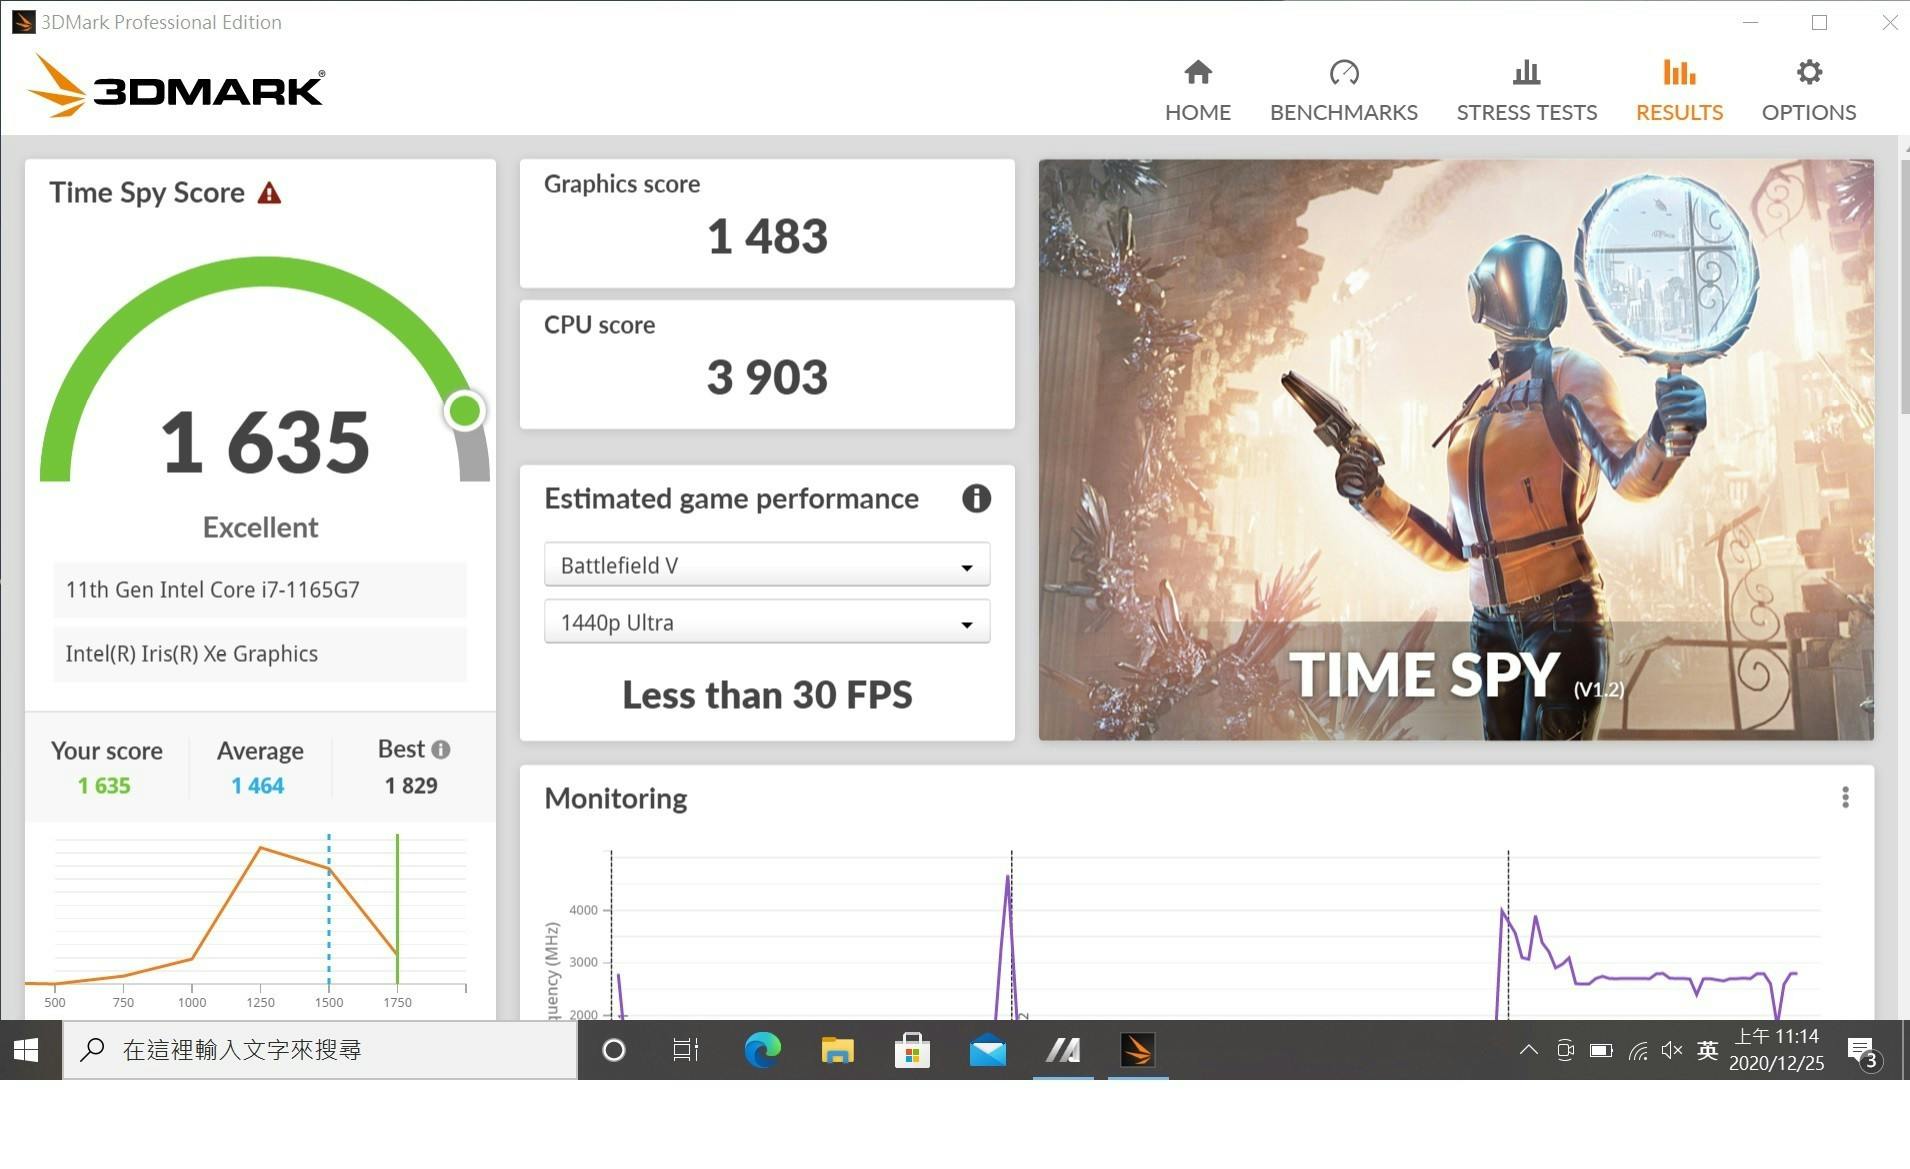Viewport: 1910px width, 1169px height.
Task: Click the Excellent rating label
Action: coord(260,527)
